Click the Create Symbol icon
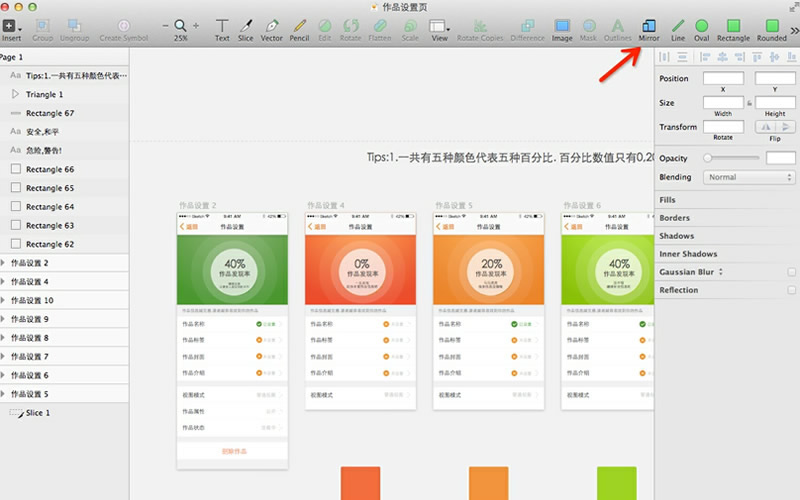Viewport: 800px width, 500px height. click(123, 26)
